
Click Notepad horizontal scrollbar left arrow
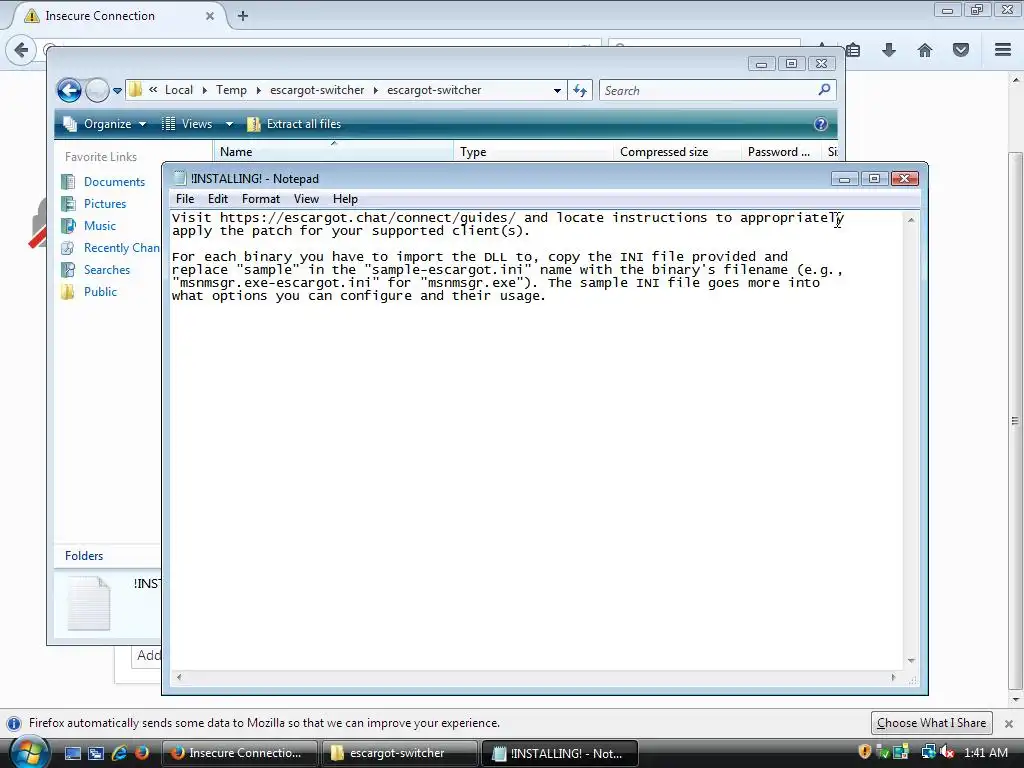[x=179, y=677]
